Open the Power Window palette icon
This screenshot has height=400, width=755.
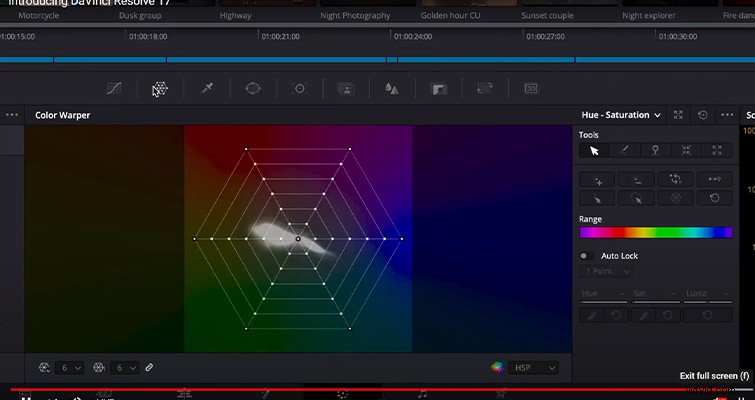pyautogui.click(x=253, y=89)
